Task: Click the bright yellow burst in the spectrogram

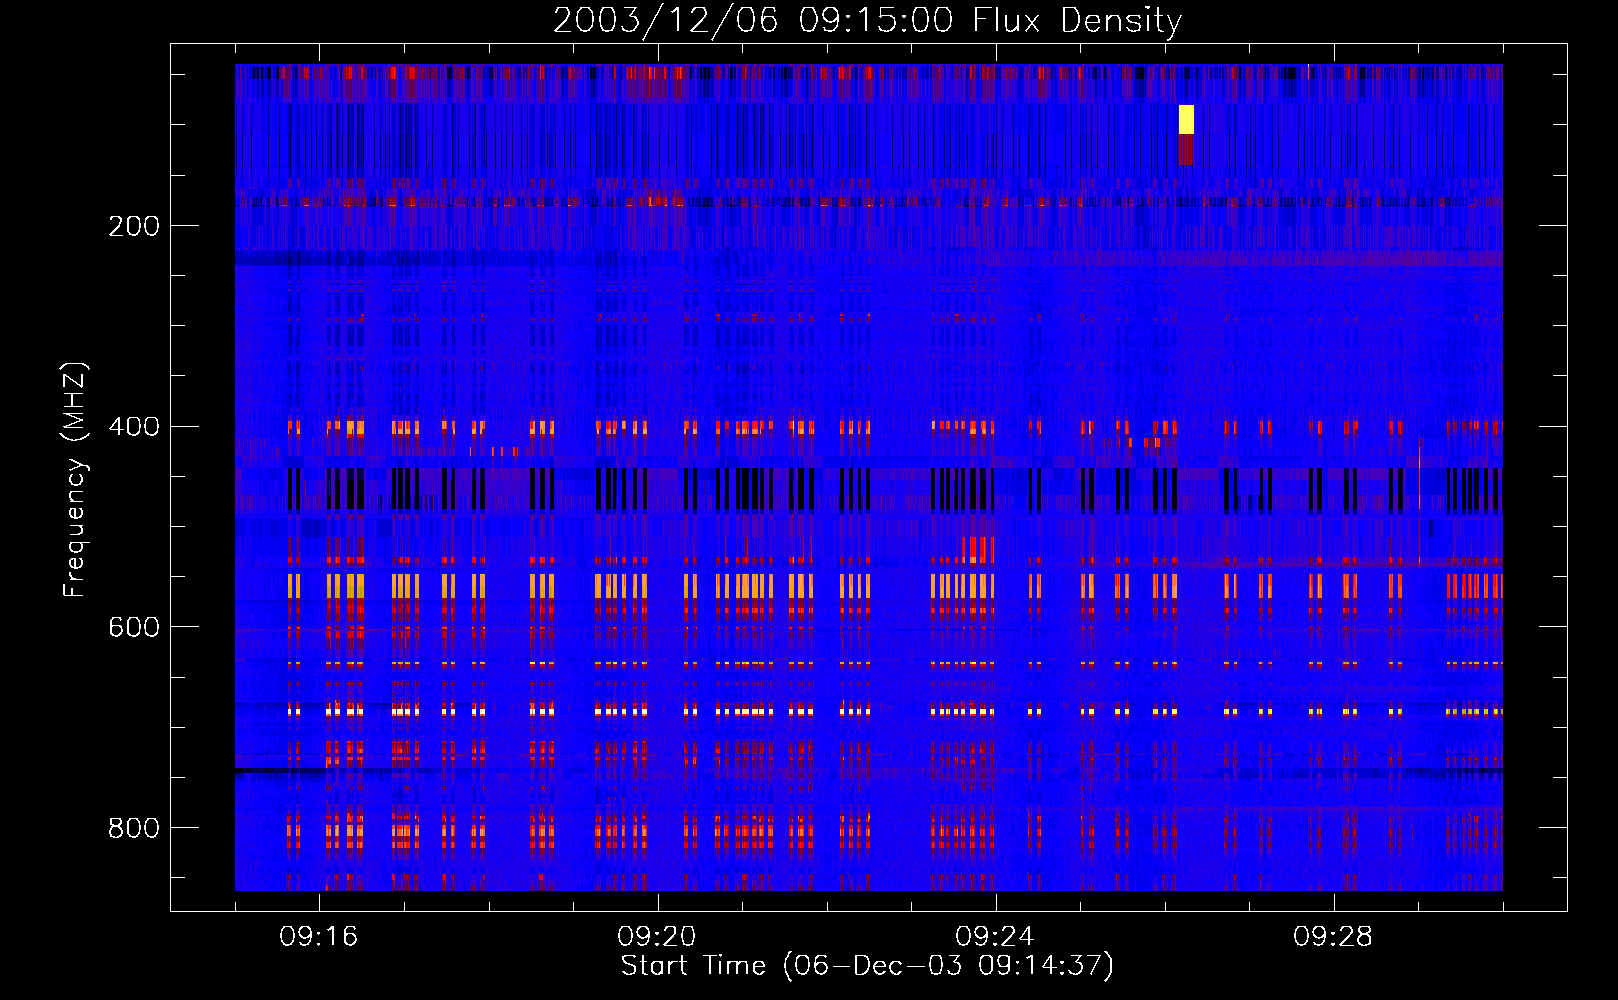Action: tap(1186, 119)
